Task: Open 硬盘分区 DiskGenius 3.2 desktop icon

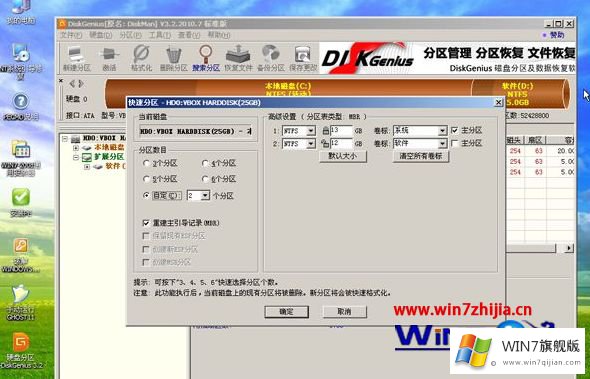Action: pos(21,350)
